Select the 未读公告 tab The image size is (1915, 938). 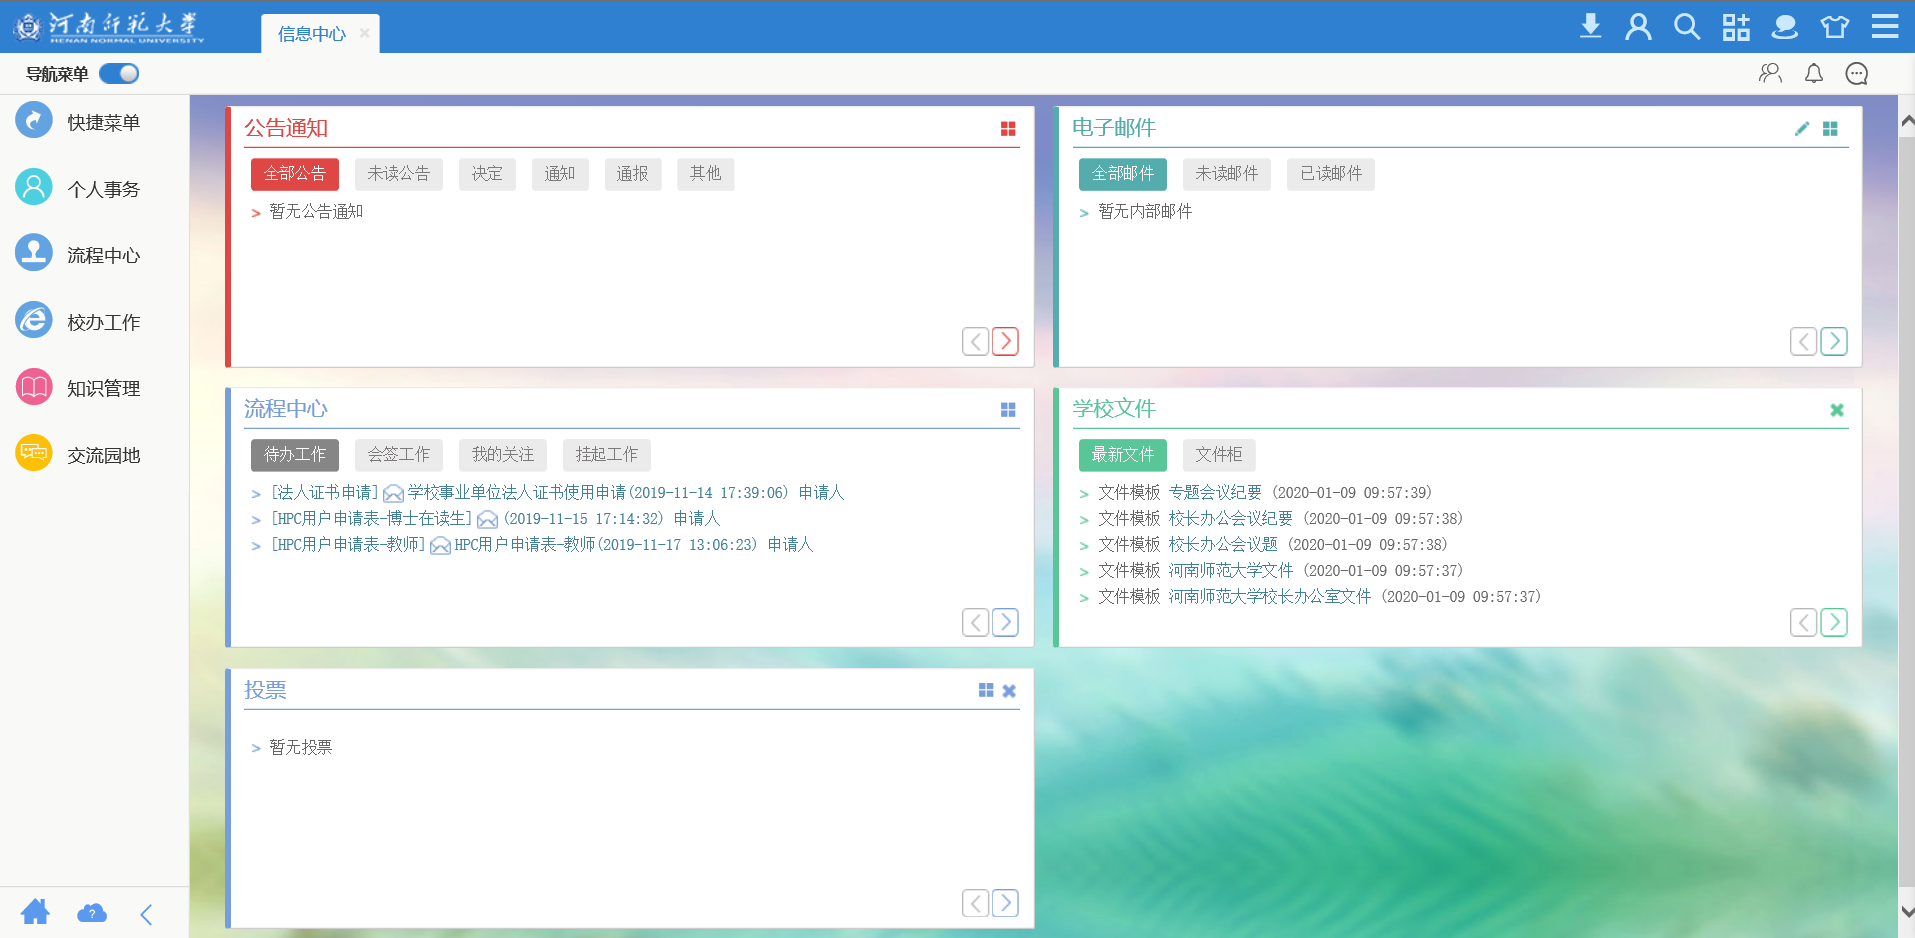(x=398, y=174)
